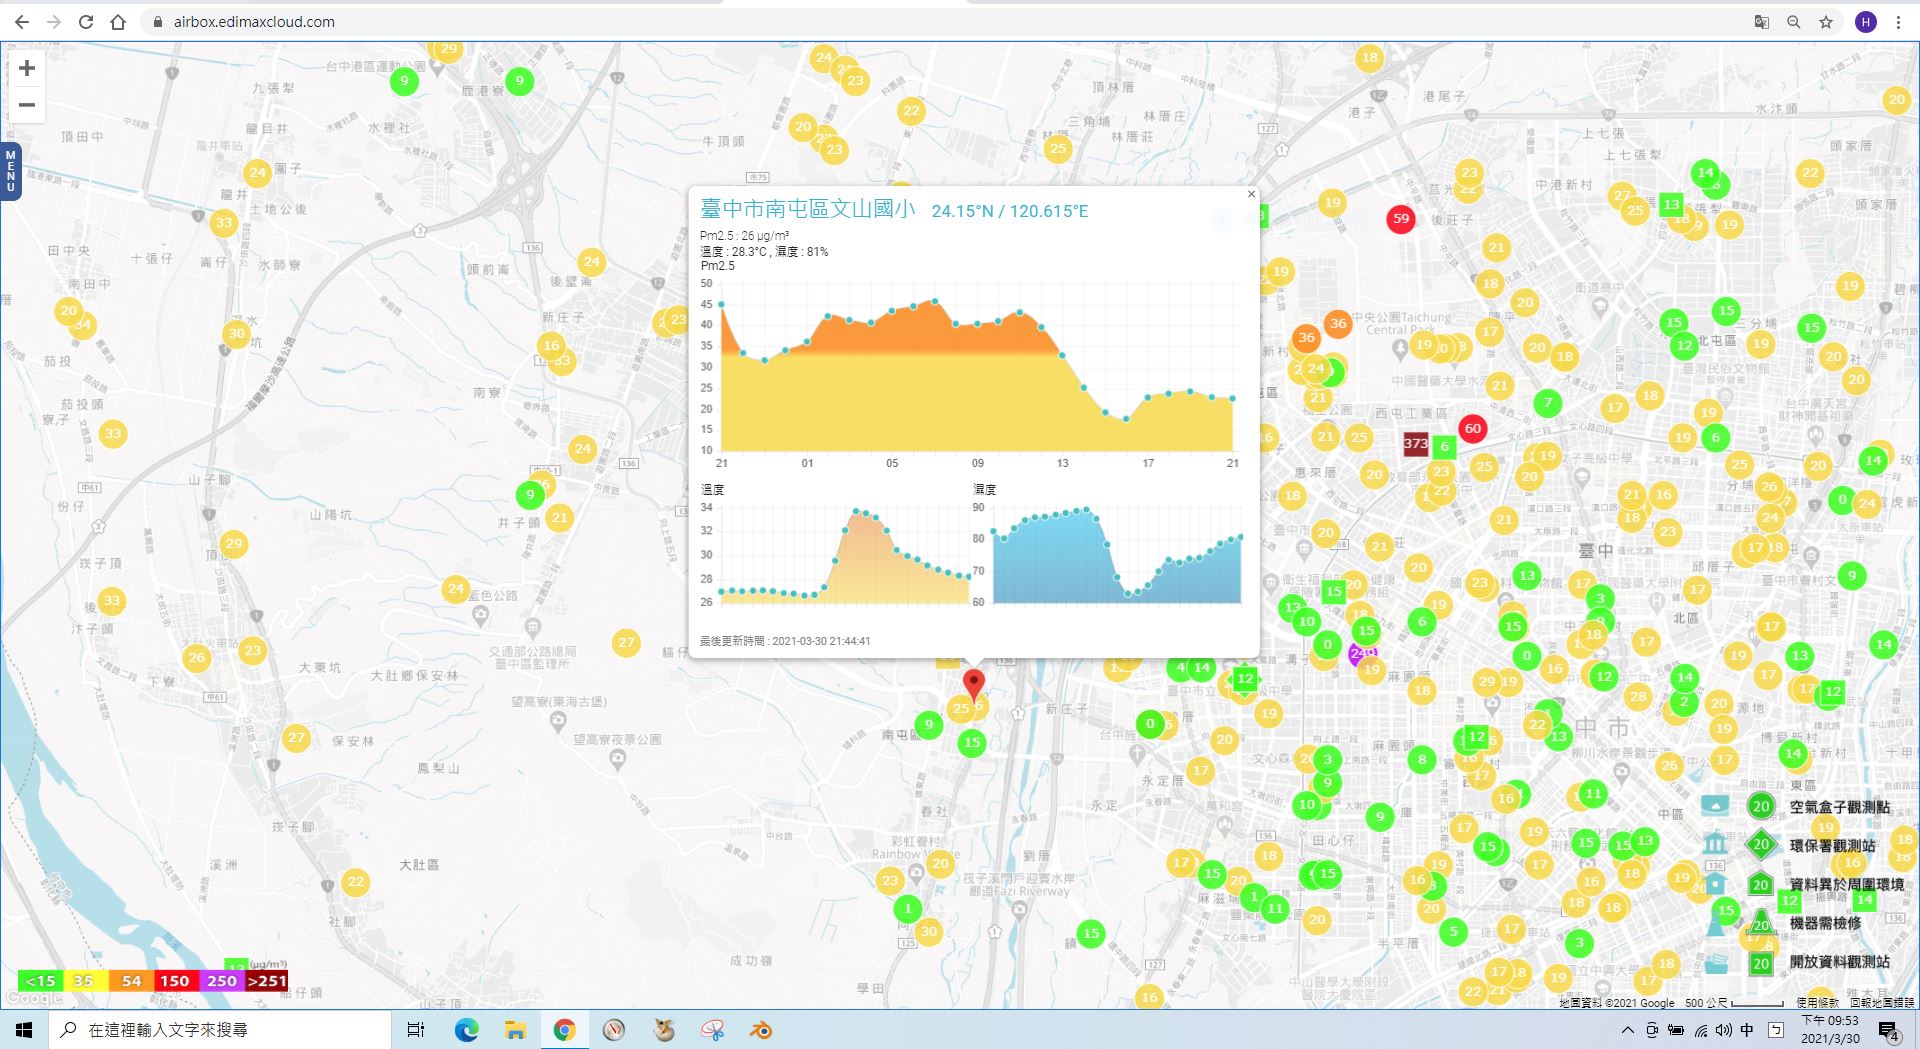Show hidden system tray icons
The width and height of the screenshot is (1920, 1049).
[x=1627, y=1030]
